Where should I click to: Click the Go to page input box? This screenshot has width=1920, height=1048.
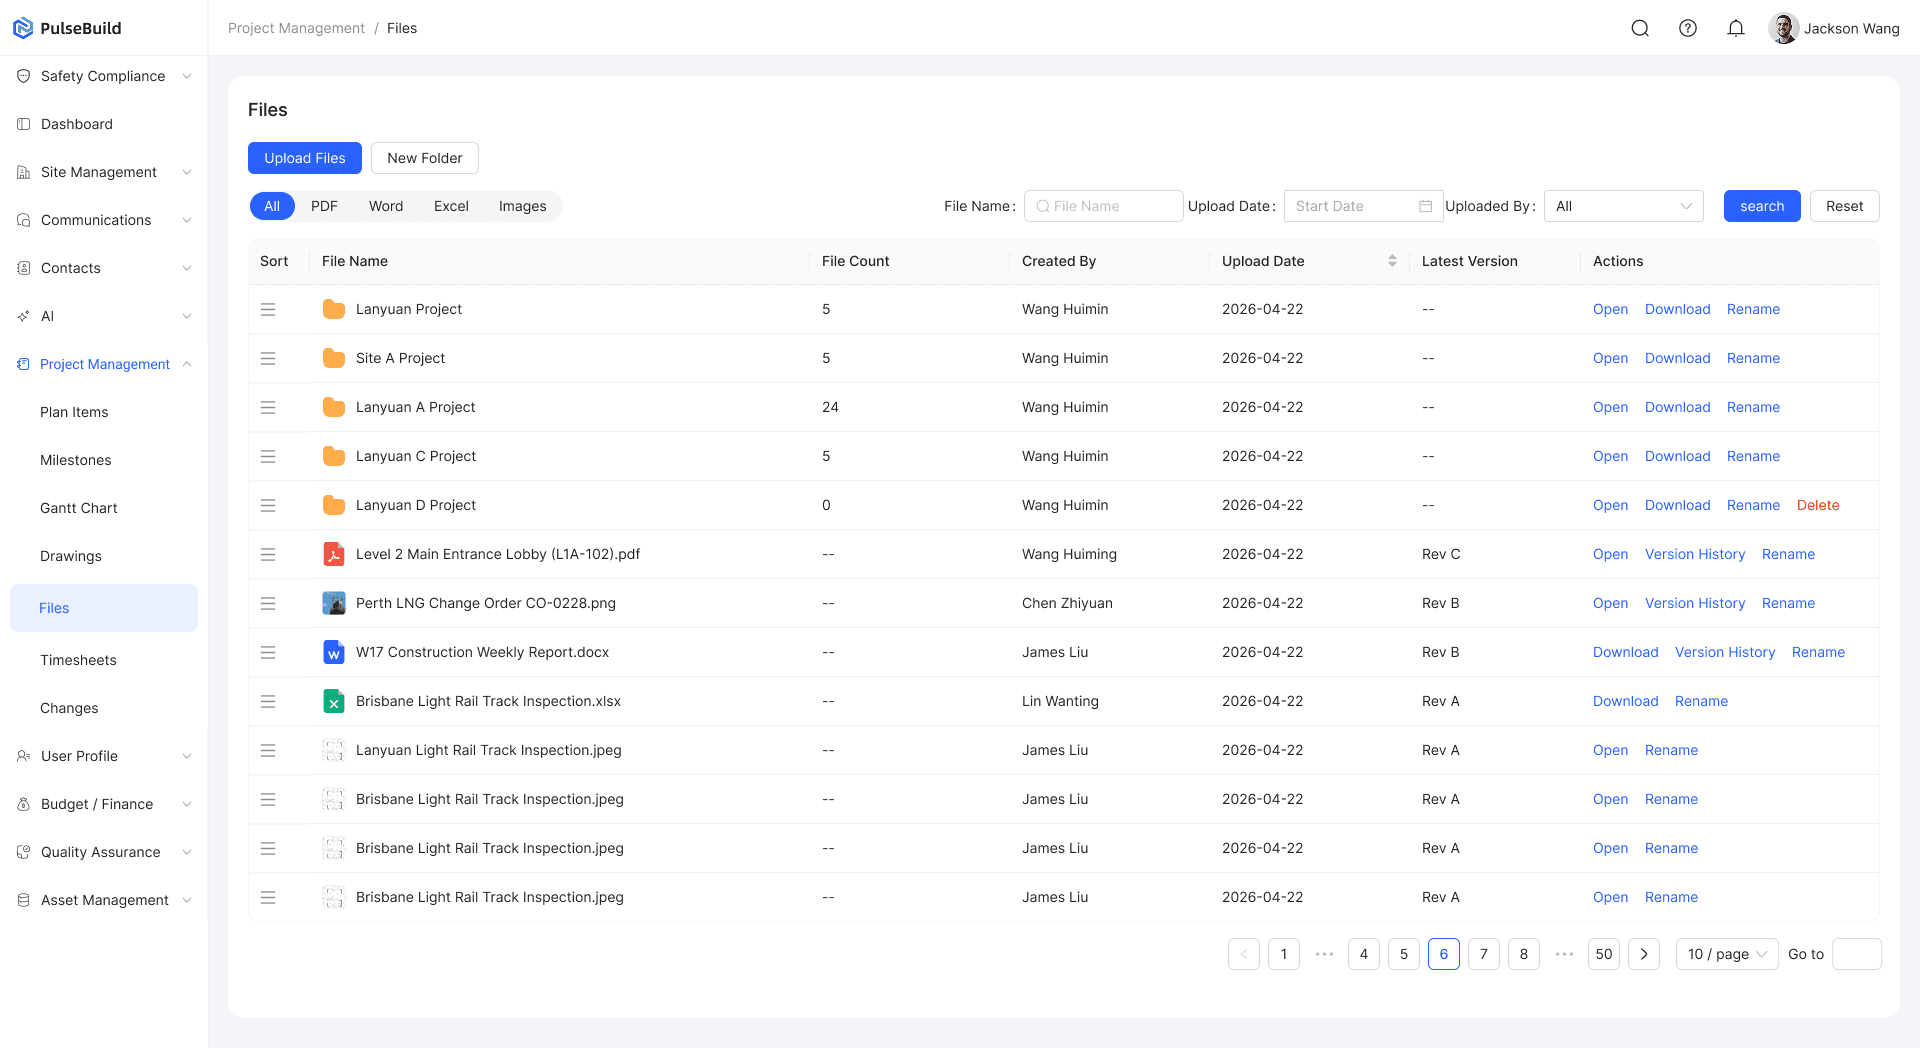tap(1857, 954)
